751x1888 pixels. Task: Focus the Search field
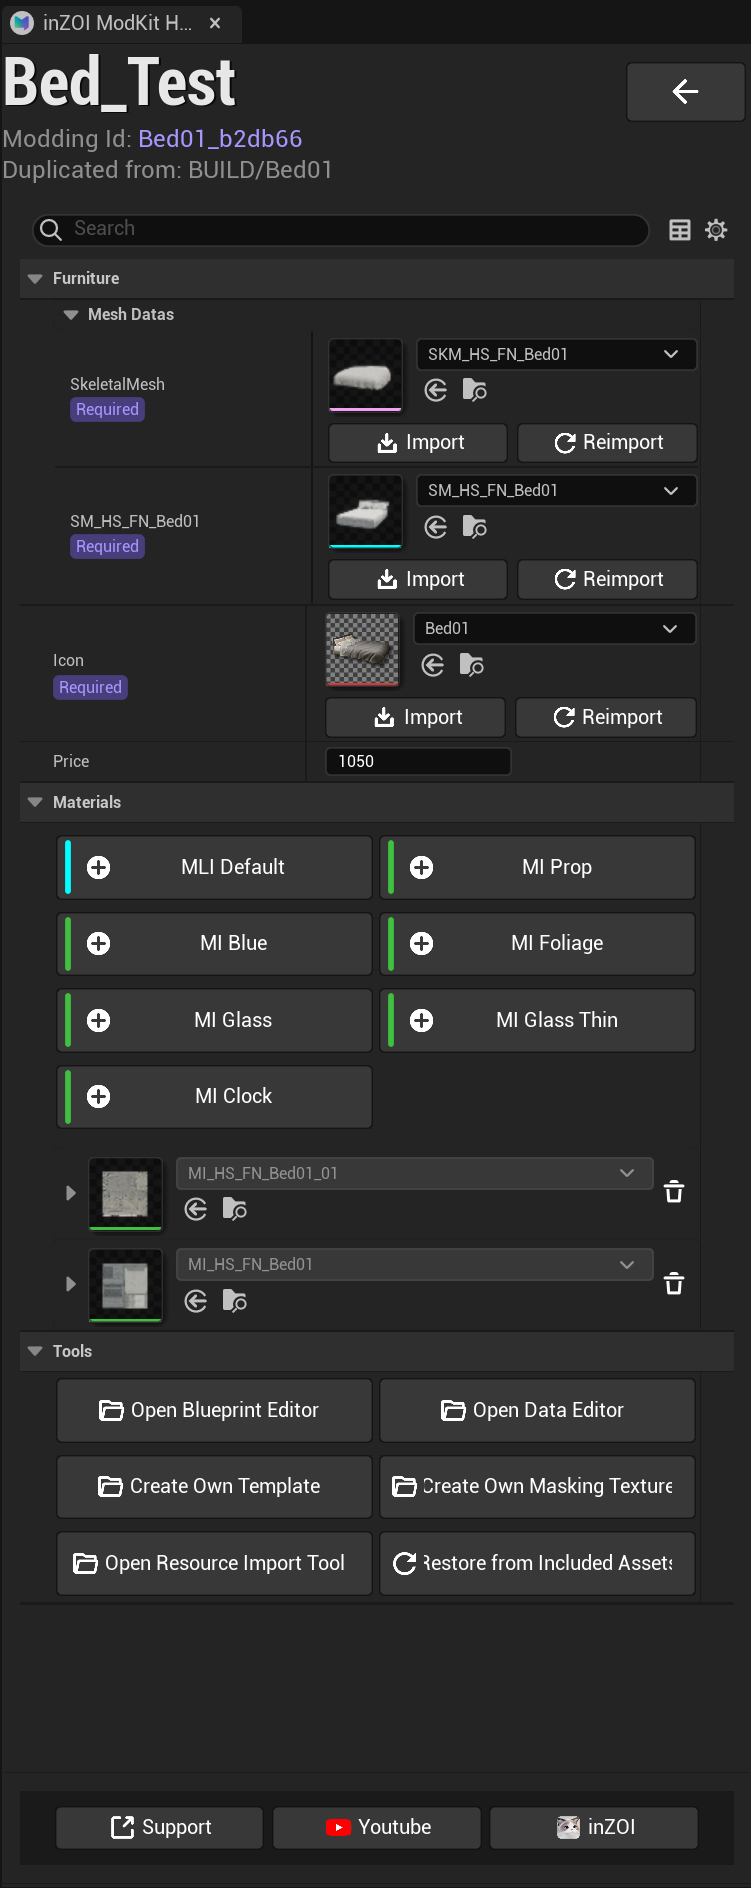click(x=341, y=230)
